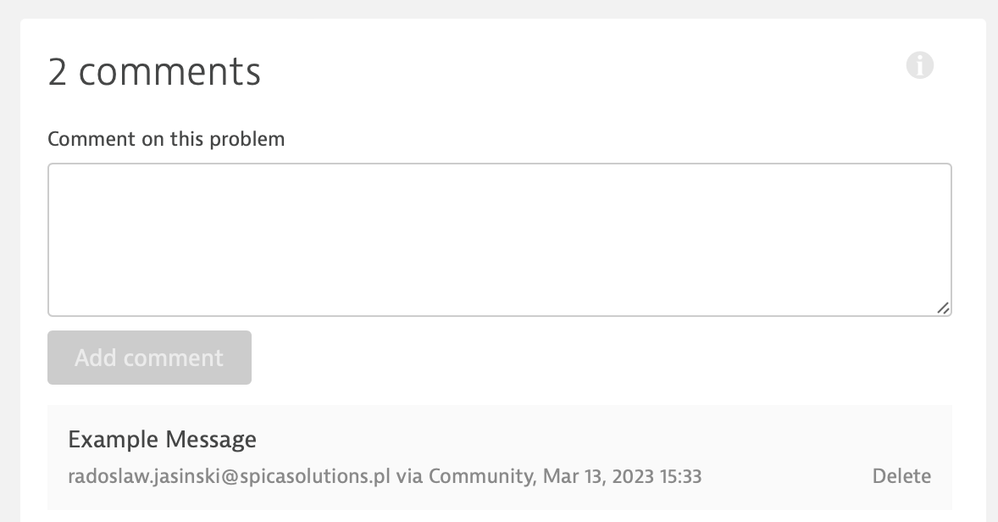This screenshot has height=522, width=998.
Task: Delete the Example Message comment
Action: pyautogui.click(x=901, y=476)
